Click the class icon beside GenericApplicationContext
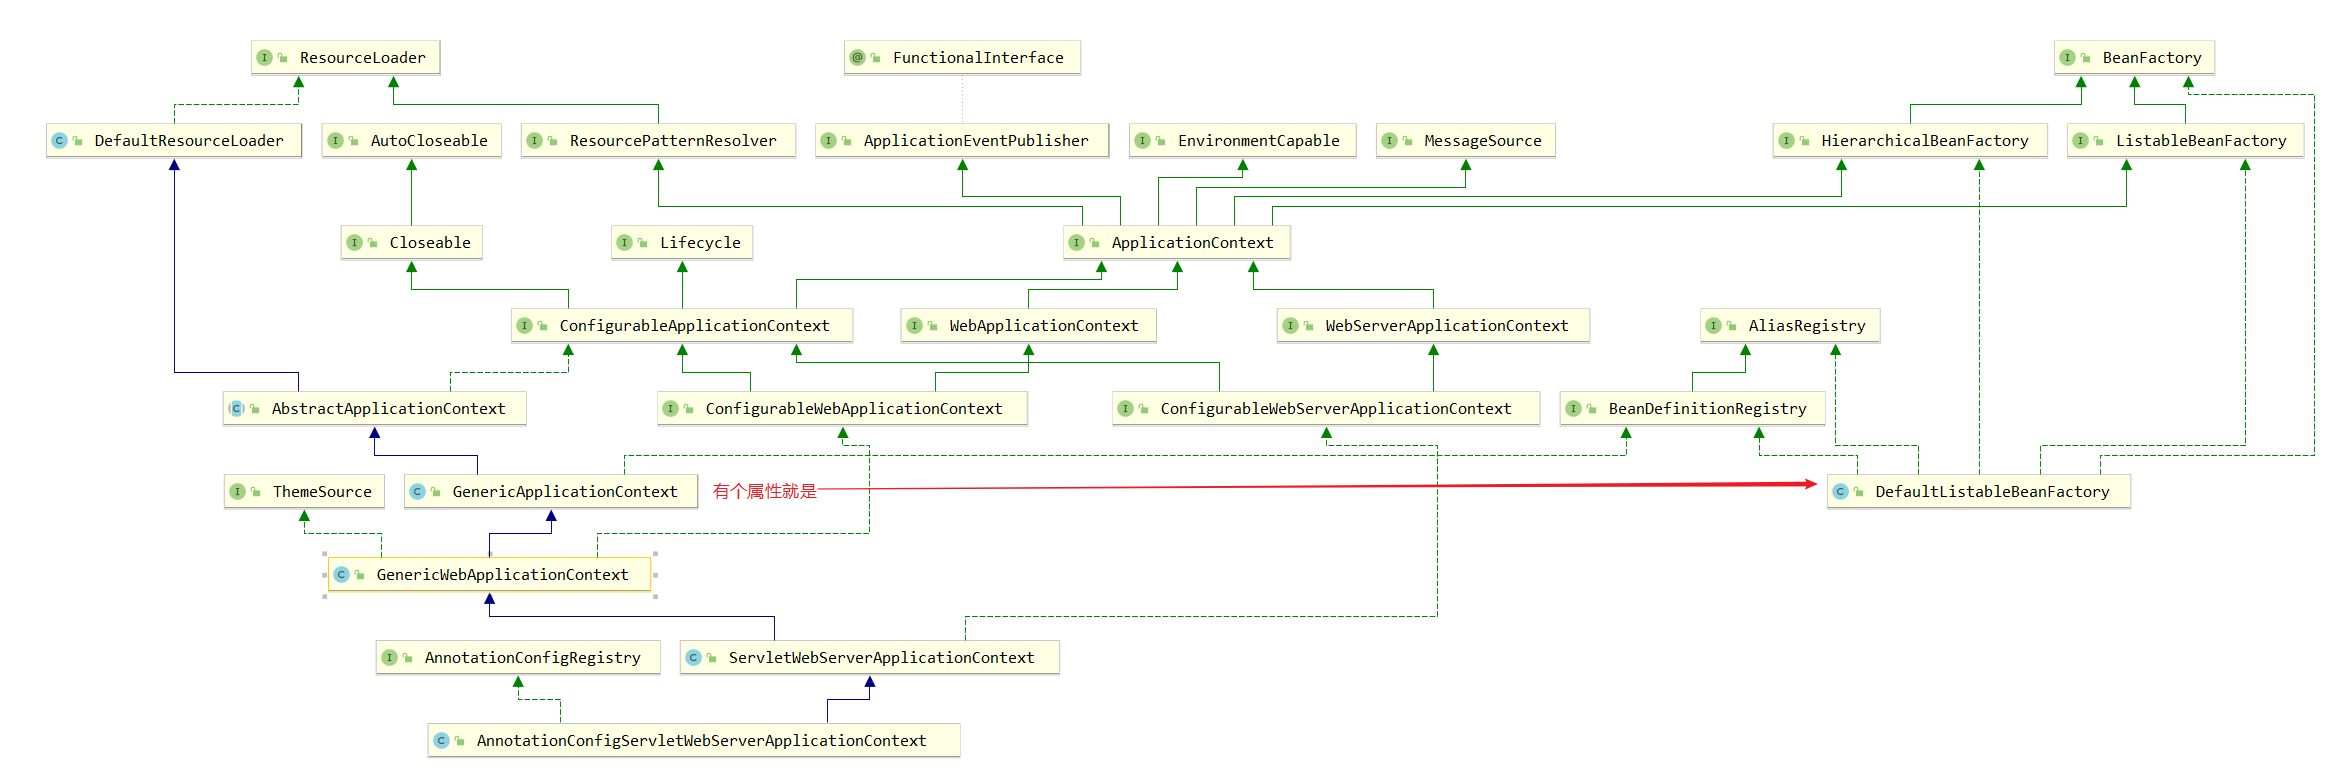Viewport: 2335px width, 767px height. point(417,492)
